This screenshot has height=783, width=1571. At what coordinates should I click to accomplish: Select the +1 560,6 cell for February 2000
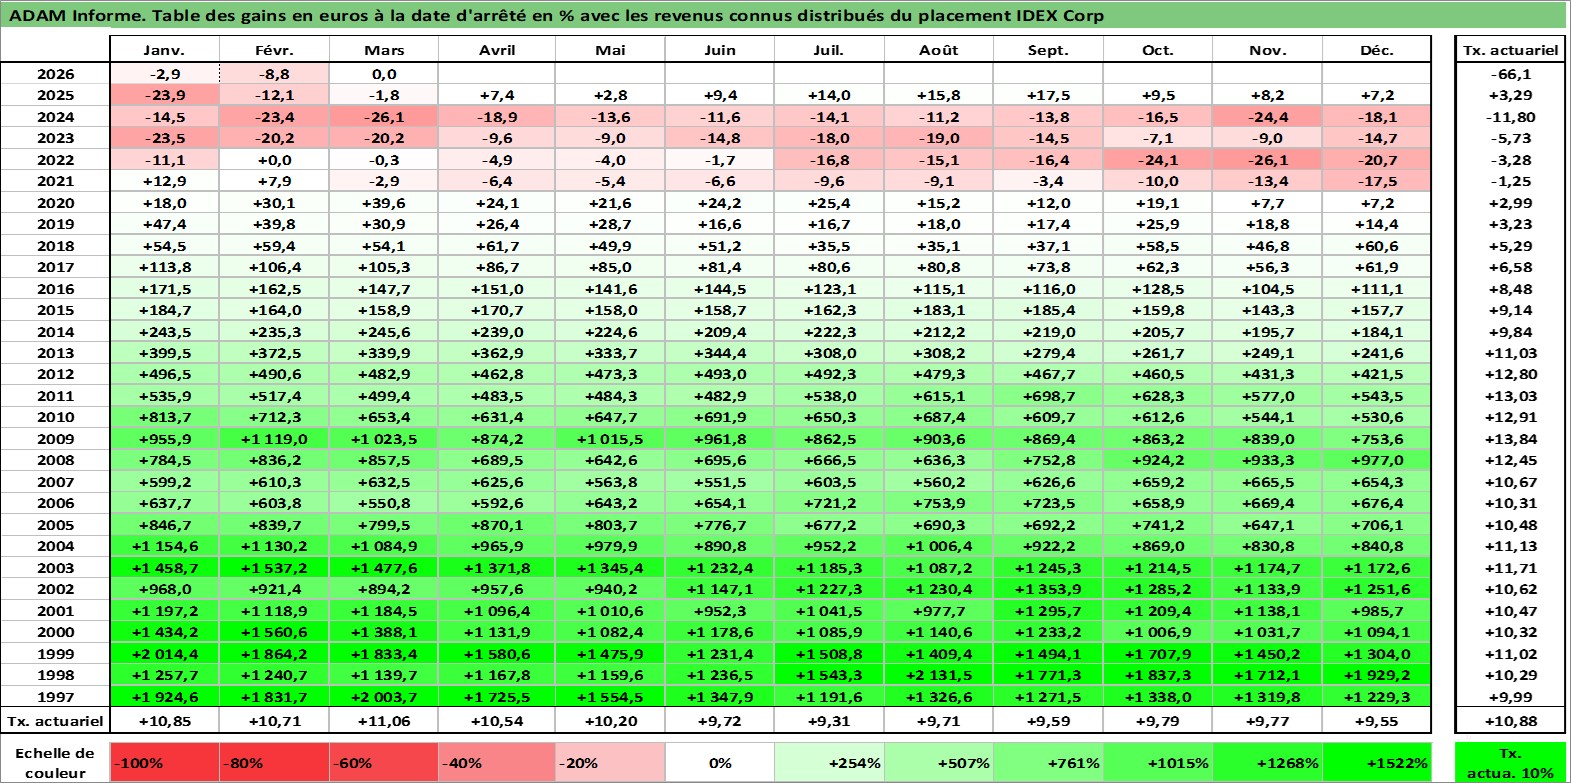pos(274,632)
